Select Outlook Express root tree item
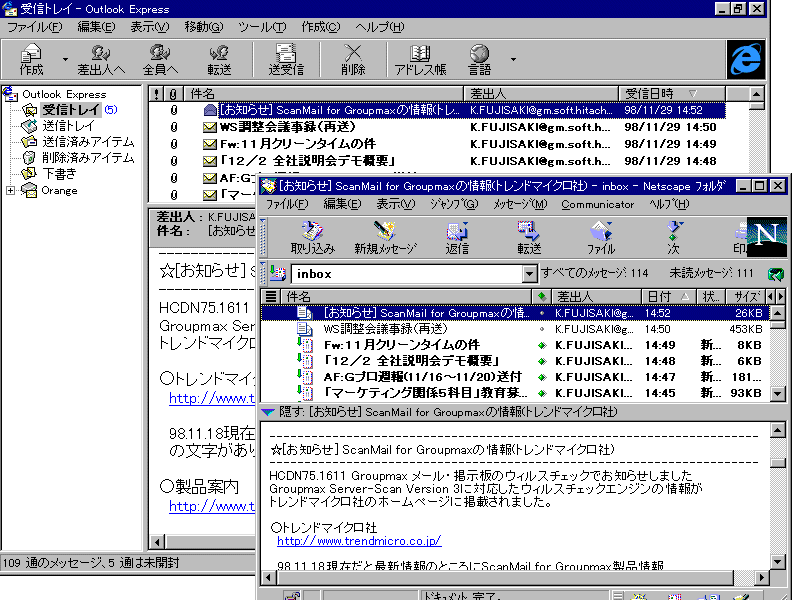The height and width of the screenshot is (600, 800). point(64,94)
